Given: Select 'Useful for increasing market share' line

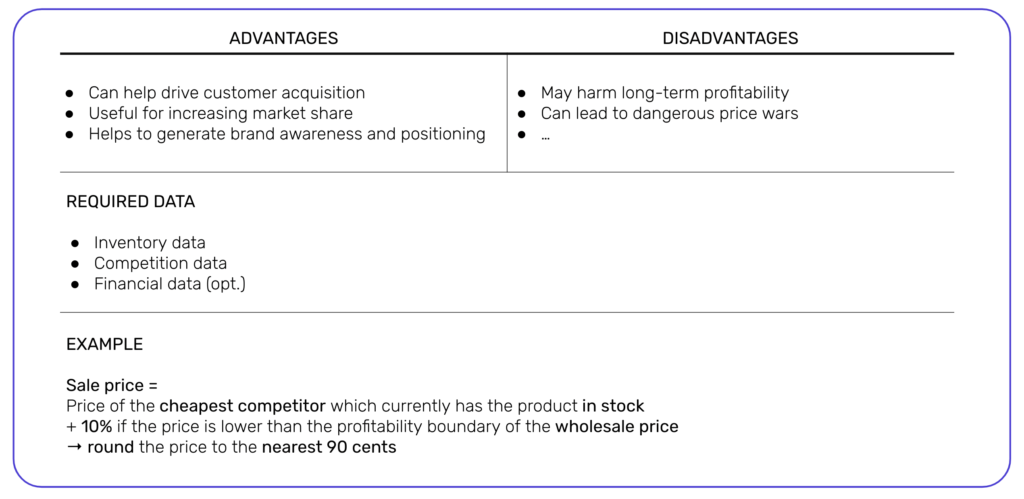Looking at the screenshot, I should pos(221,114).
